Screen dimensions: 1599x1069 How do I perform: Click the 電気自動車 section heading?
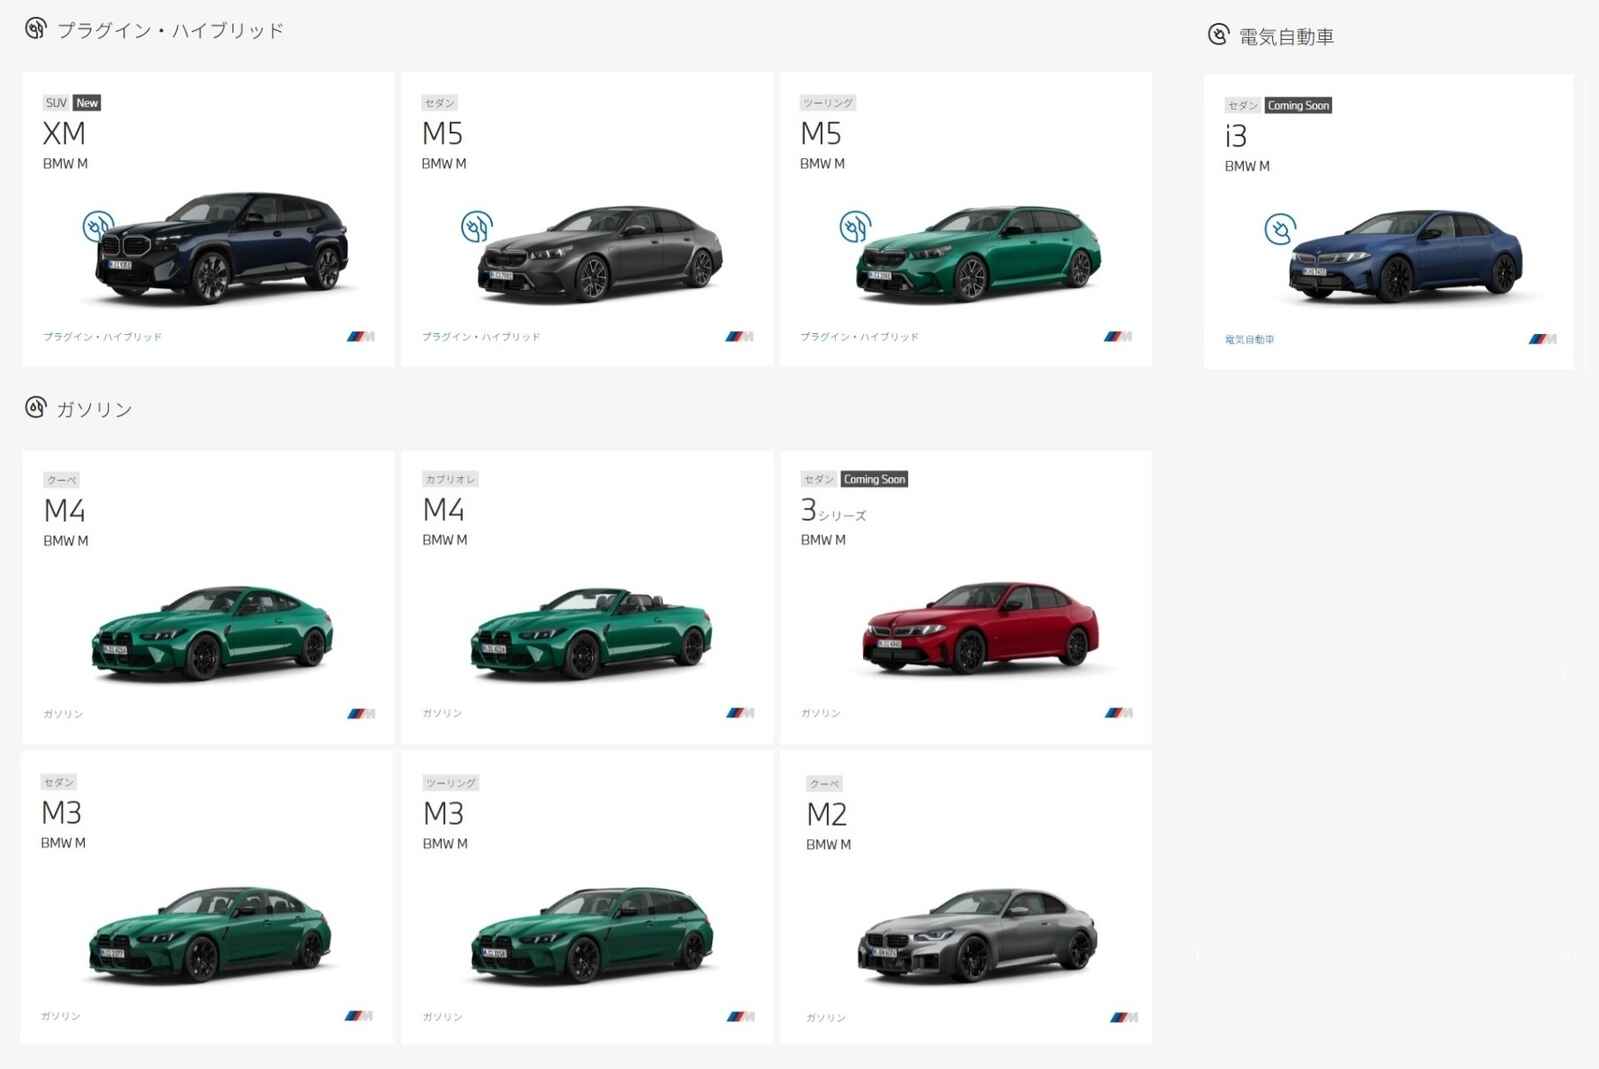coord(1286,37)
